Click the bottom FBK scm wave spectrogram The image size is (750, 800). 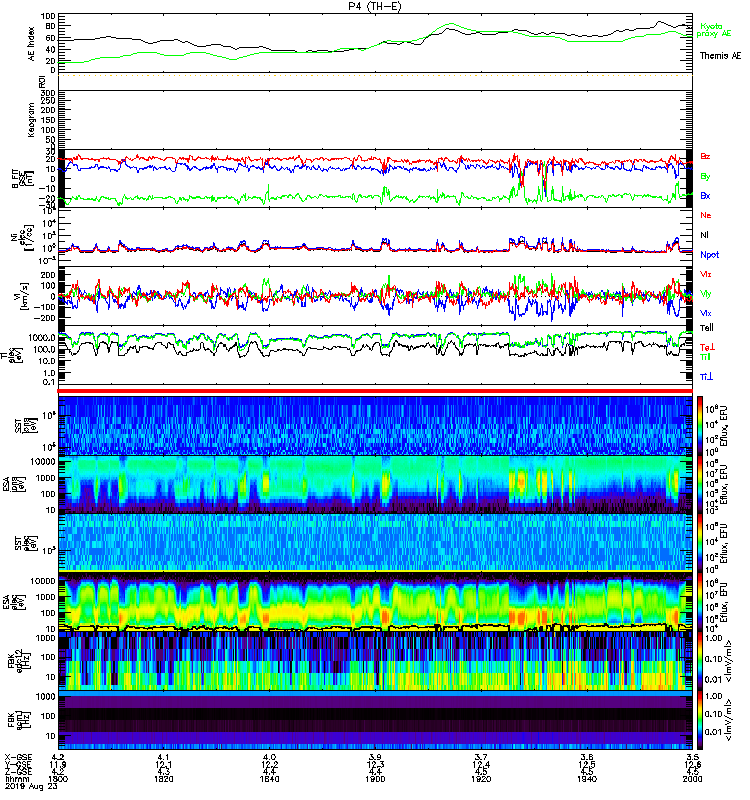tap(375, 719)
